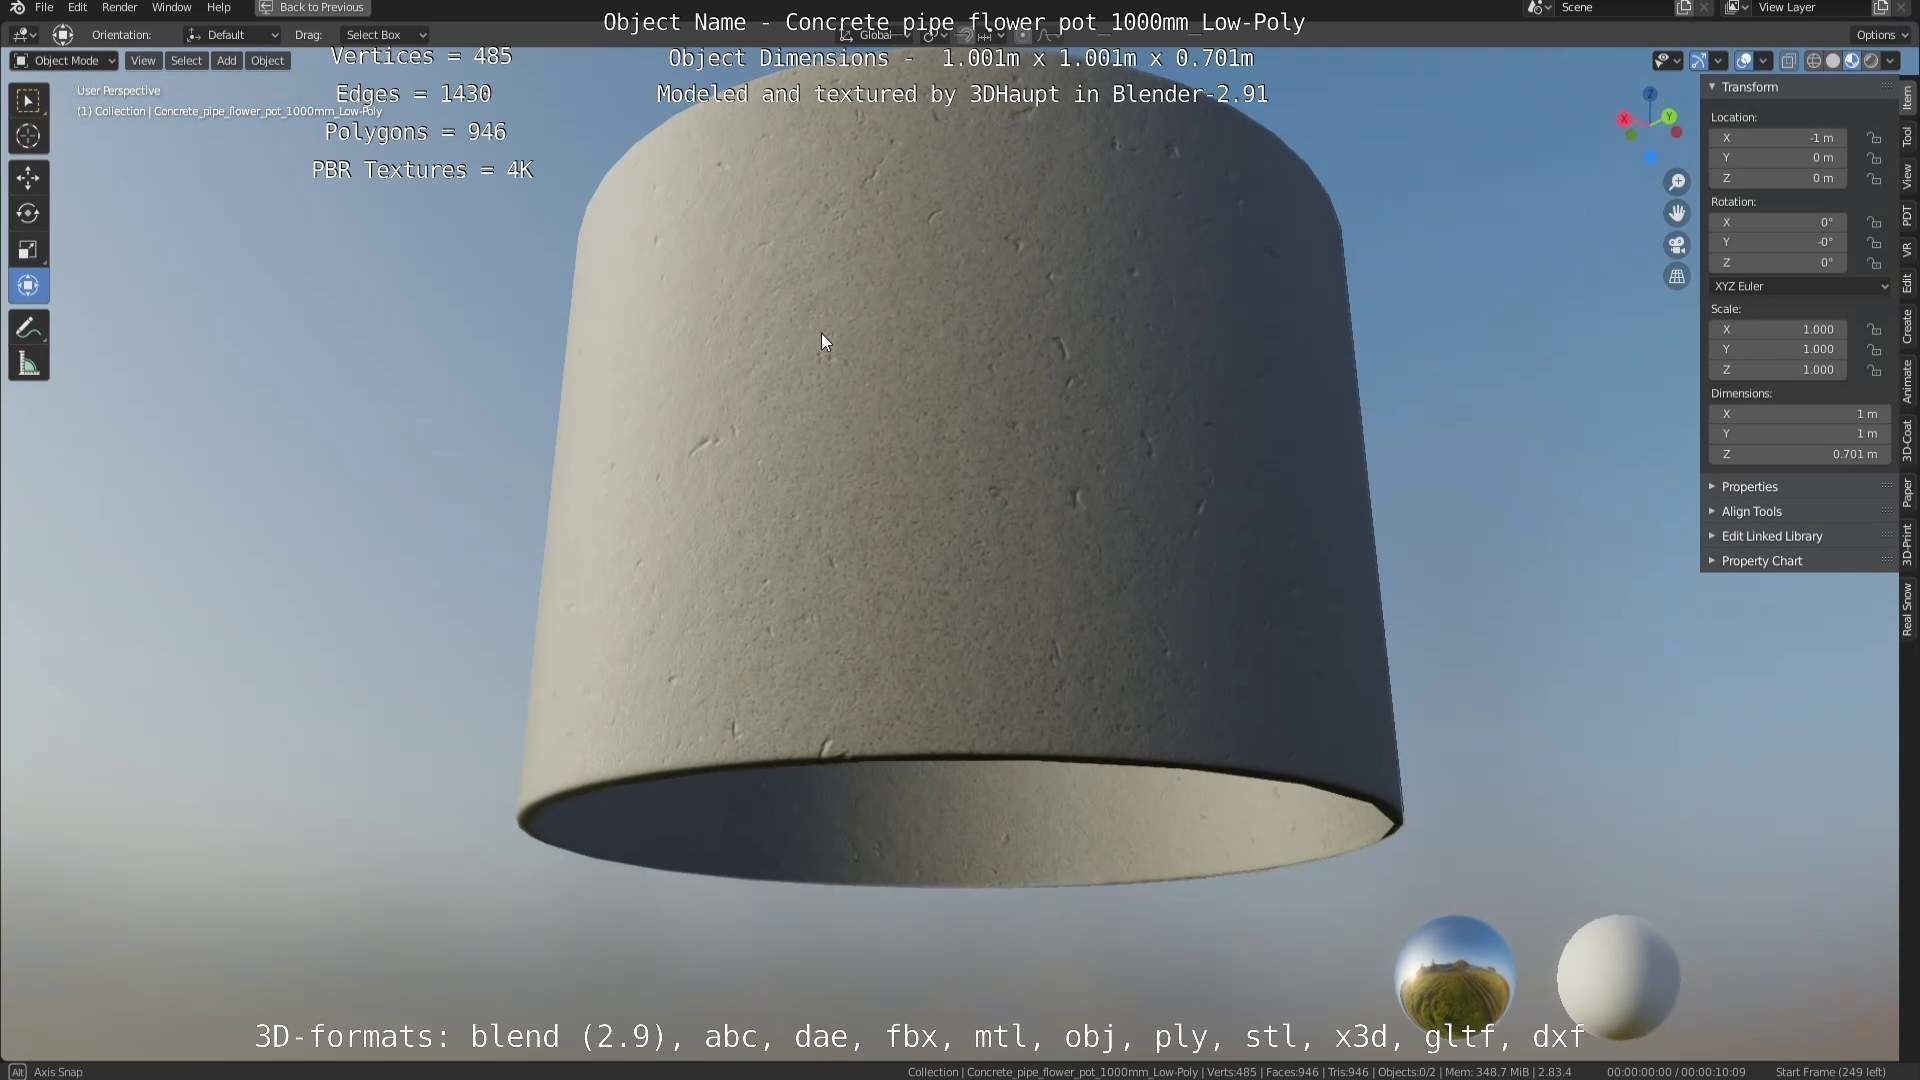The width and height of the screenshot is (1920, 1080).
Task: Select the Measure ruler tool
Action: (28, 364)
